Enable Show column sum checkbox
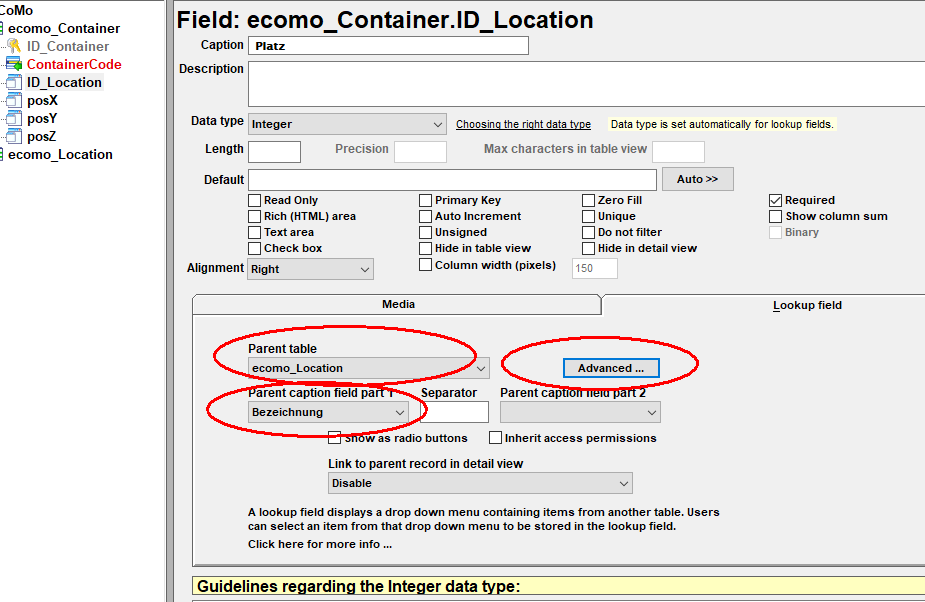925x602 pixels. [x=775, y=217]
